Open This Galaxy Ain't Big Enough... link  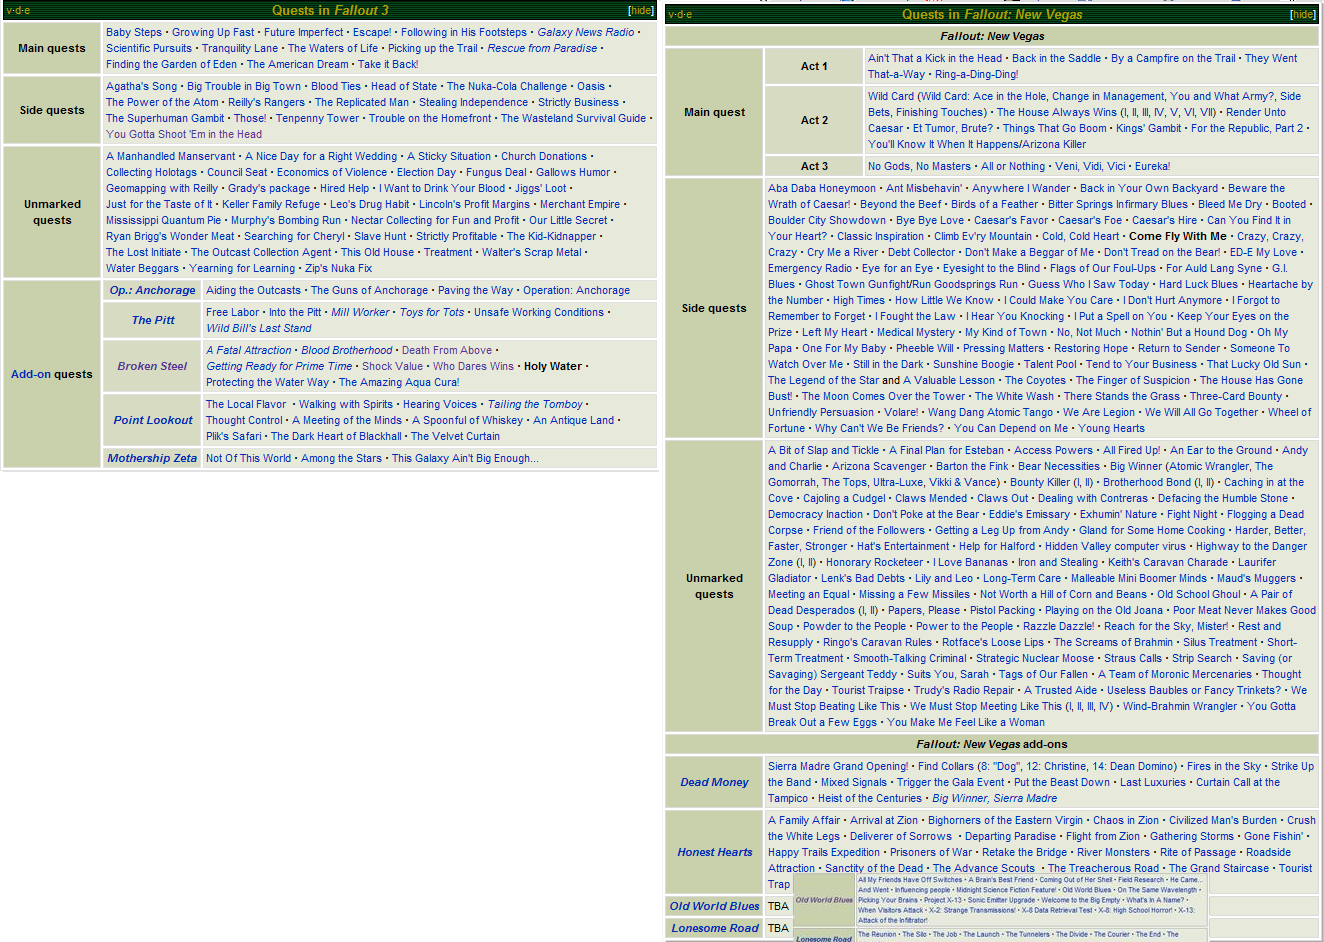point(465,458)
